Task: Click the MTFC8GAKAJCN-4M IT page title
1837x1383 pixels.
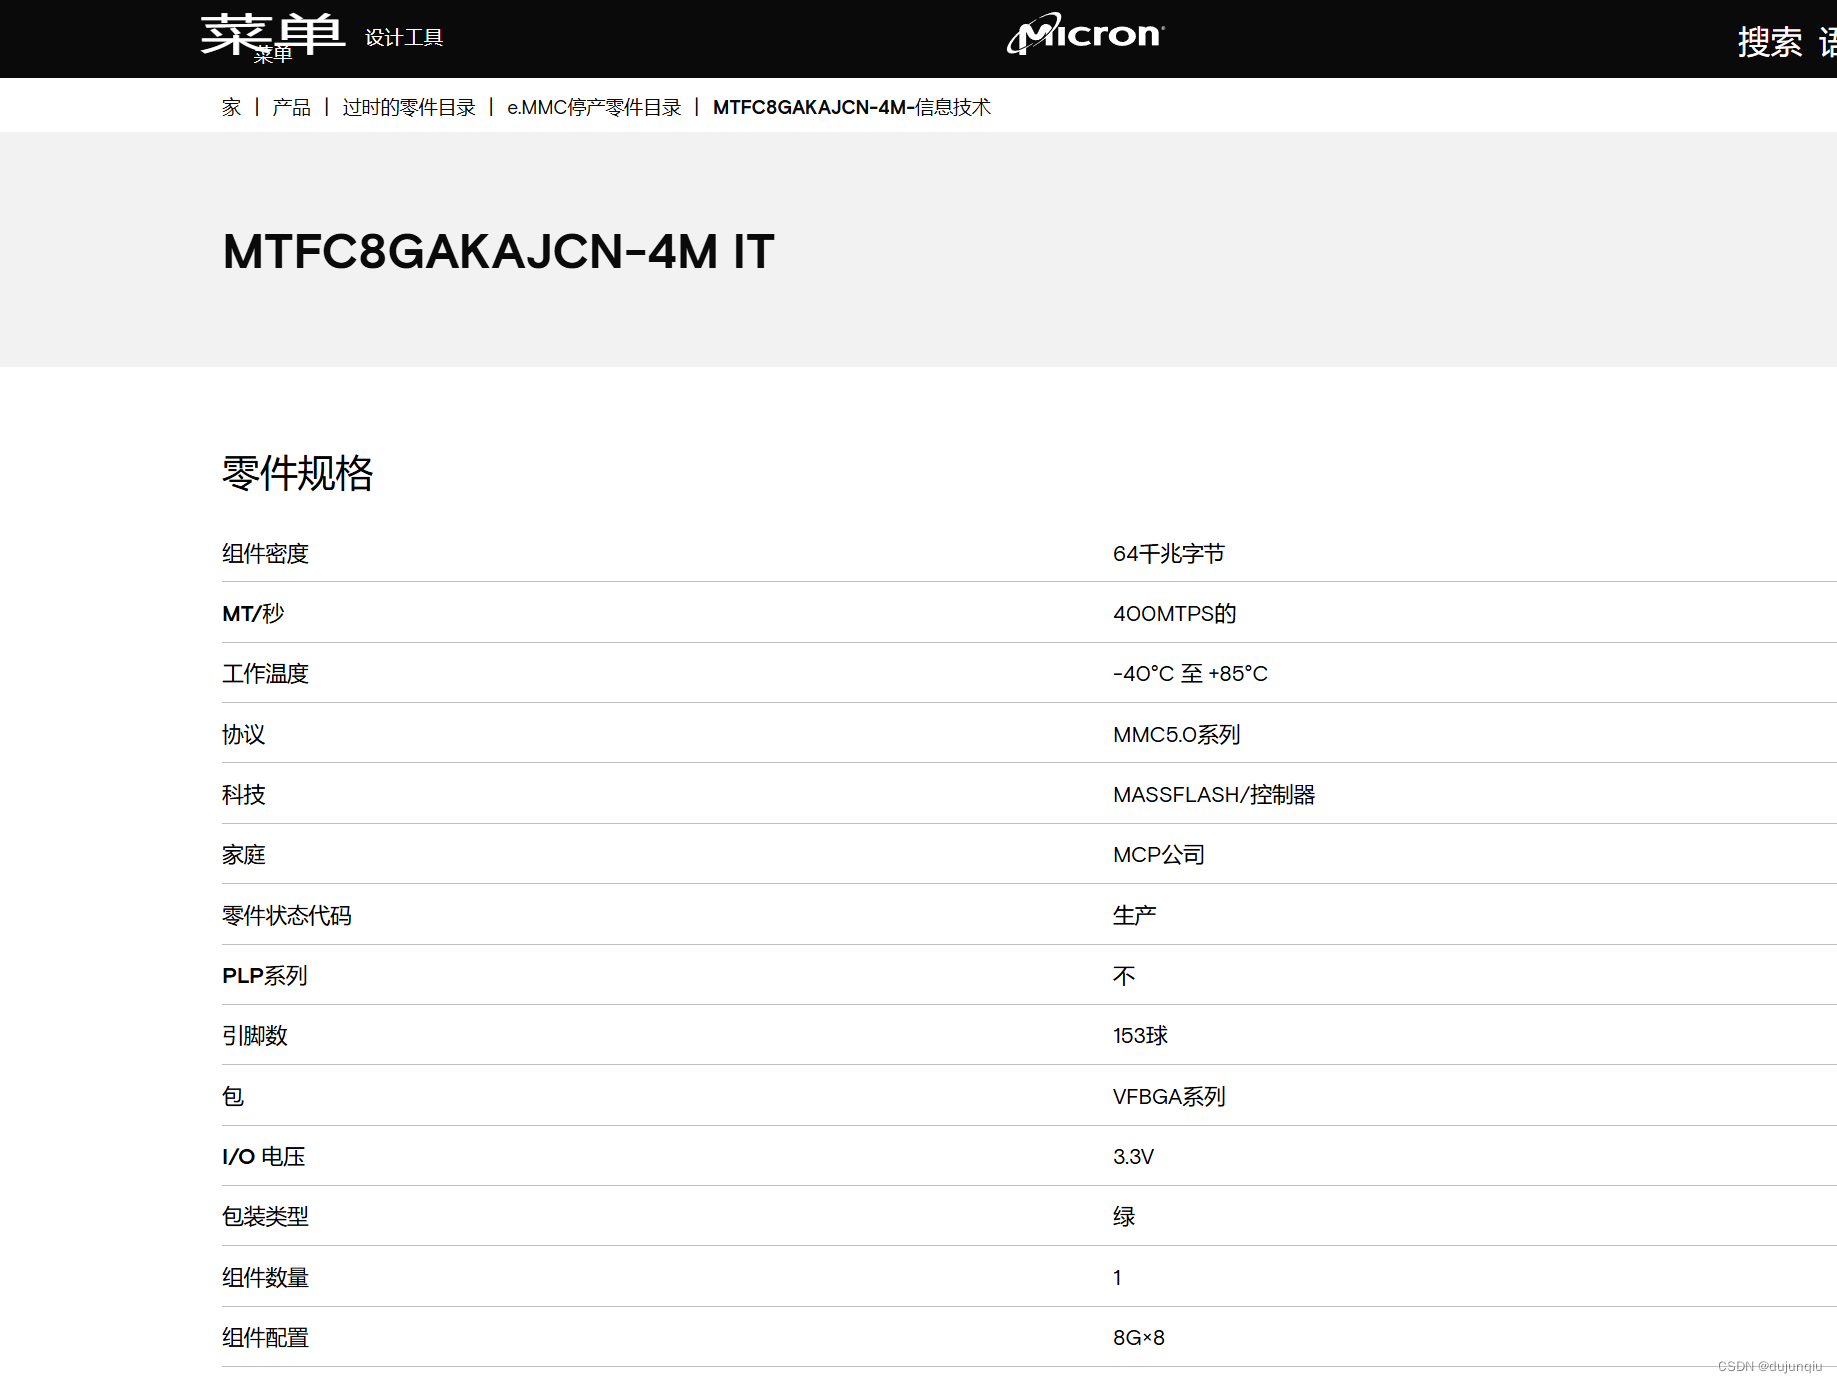Action: [x=498, y=251]
